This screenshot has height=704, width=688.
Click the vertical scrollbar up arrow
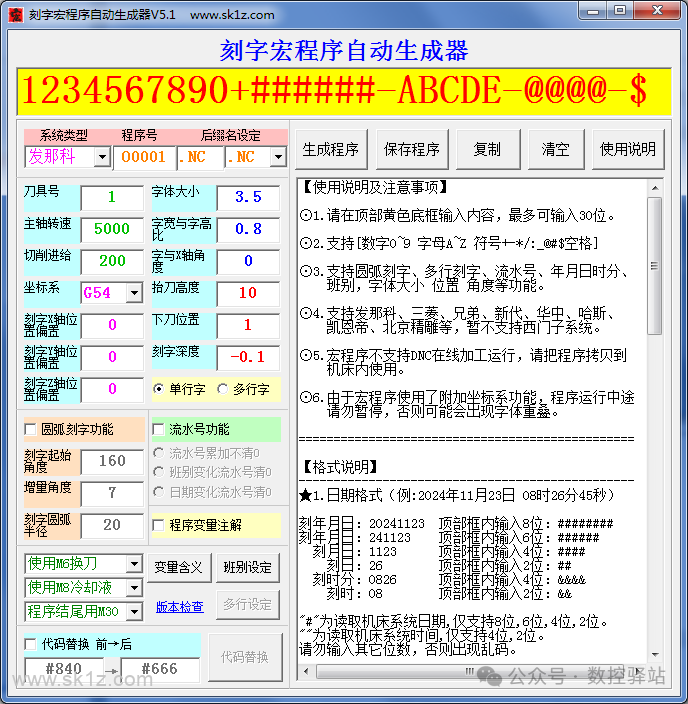point(655,188)
